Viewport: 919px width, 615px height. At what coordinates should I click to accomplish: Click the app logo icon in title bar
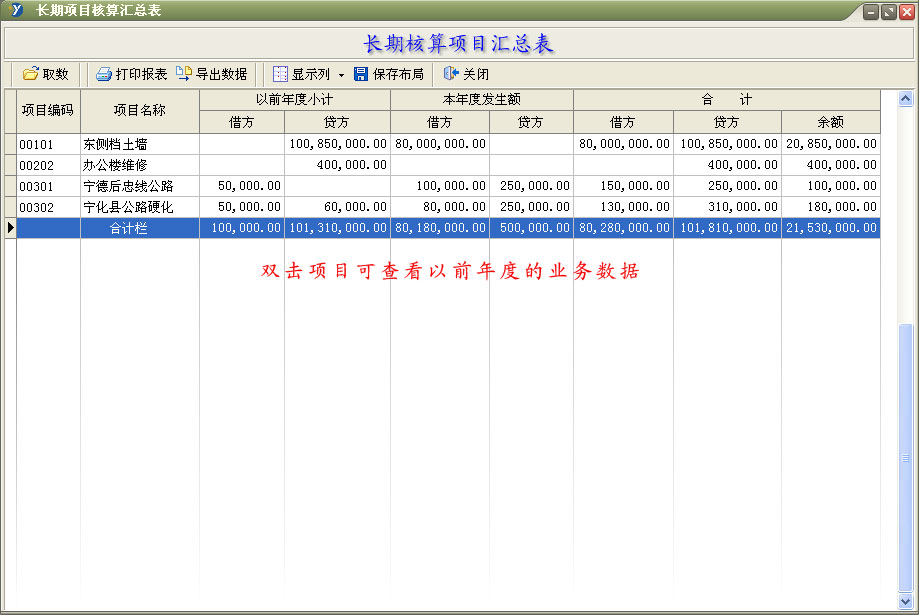(17, 10)
